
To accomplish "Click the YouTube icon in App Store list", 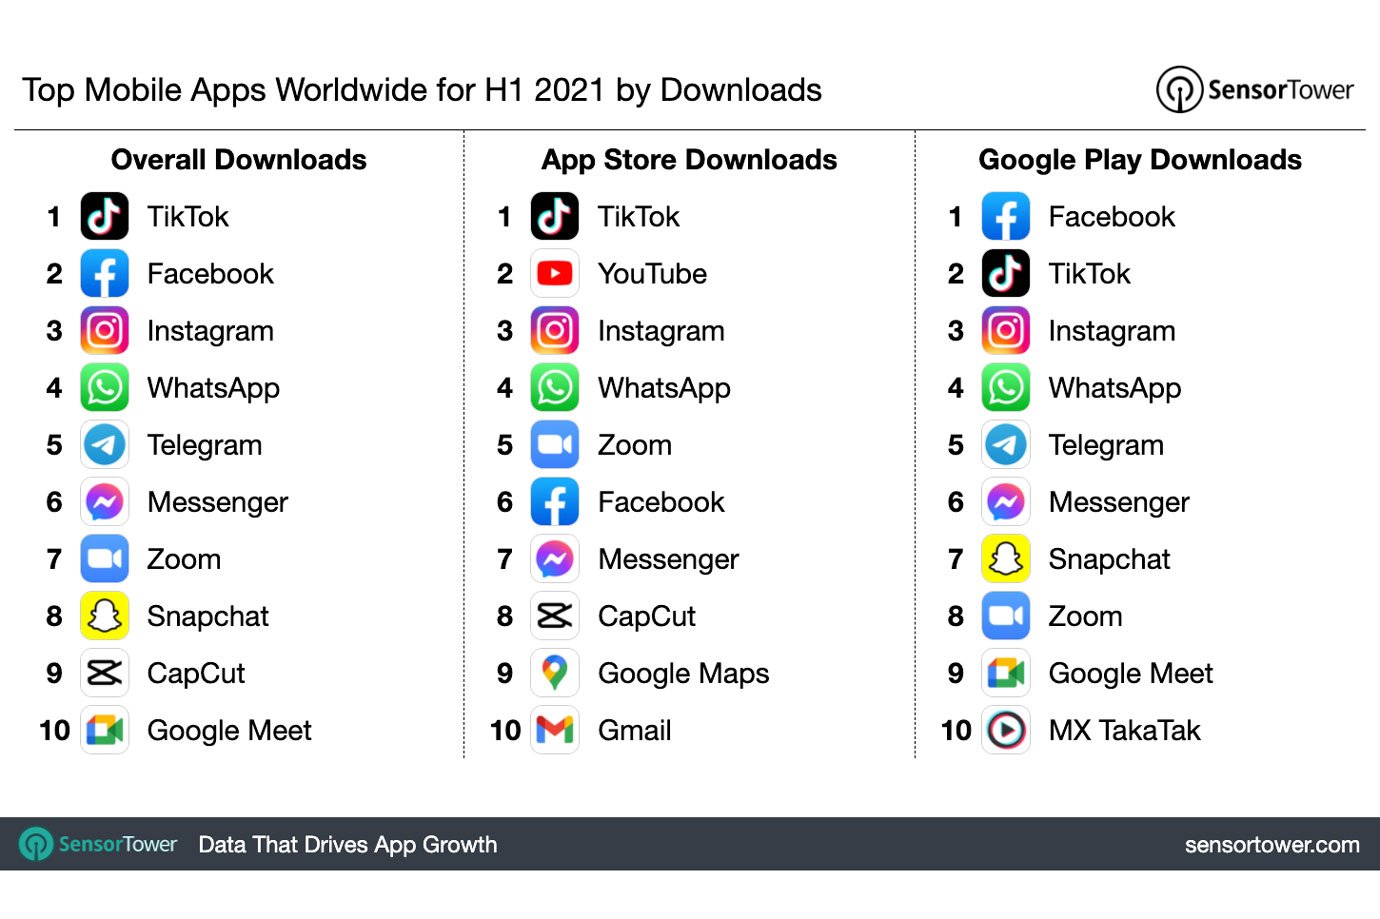I will [555, 274].
